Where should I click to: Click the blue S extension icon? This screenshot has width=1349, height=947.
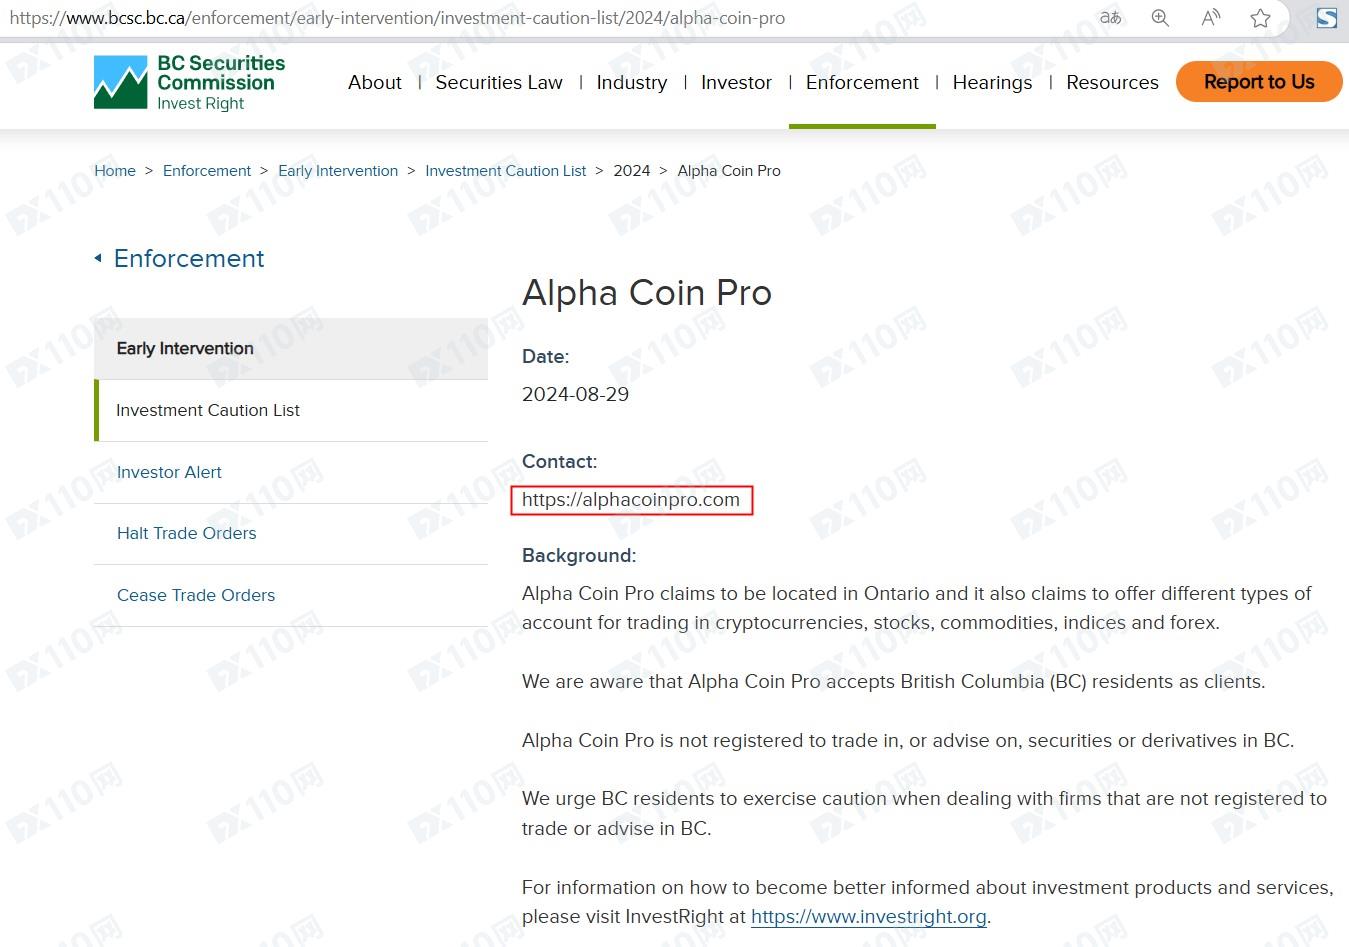tap(1326, 18)
